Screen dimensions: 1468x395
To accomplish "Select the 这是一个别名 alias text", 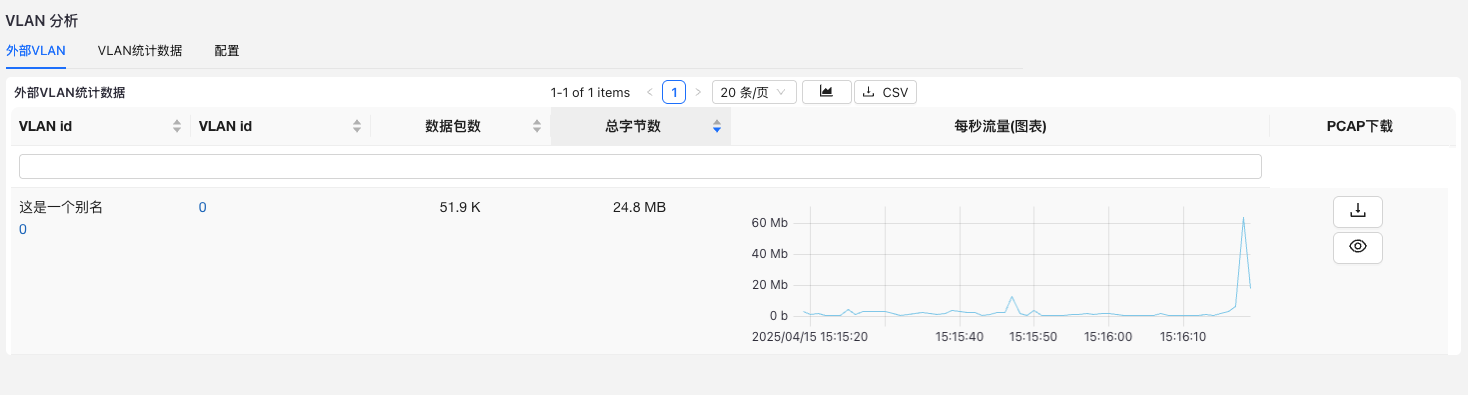I will point(61,207).
